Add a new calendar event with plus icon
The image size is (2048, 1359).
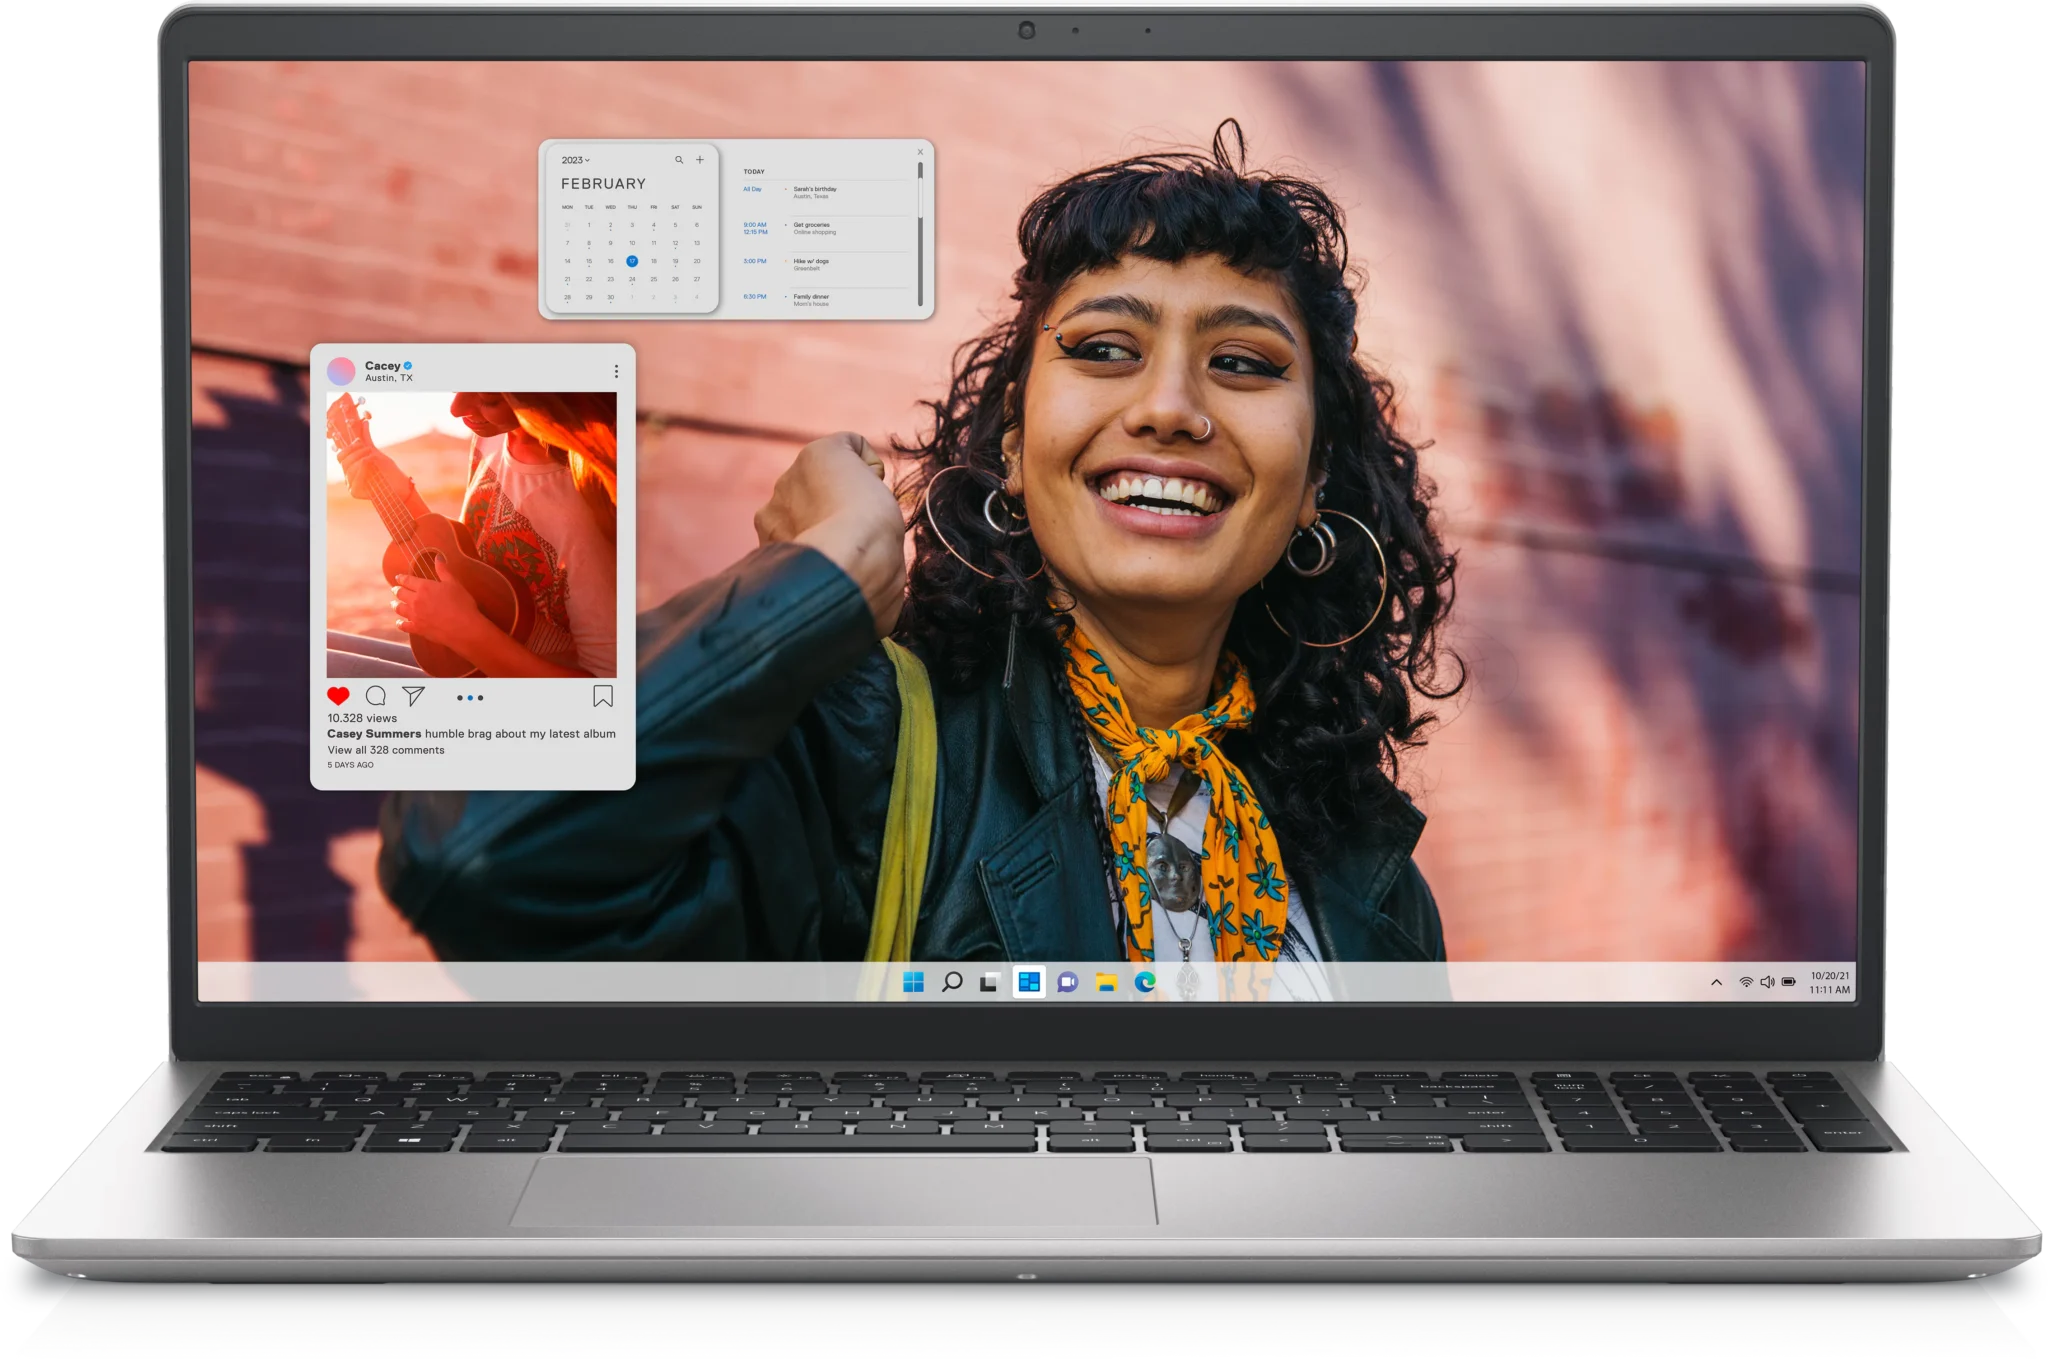tap(700, 160)
